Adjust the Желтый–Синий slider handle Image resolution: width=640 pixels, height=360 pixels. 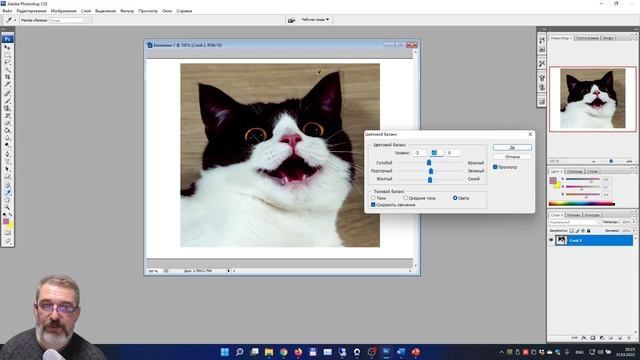[x=430, y=179]
